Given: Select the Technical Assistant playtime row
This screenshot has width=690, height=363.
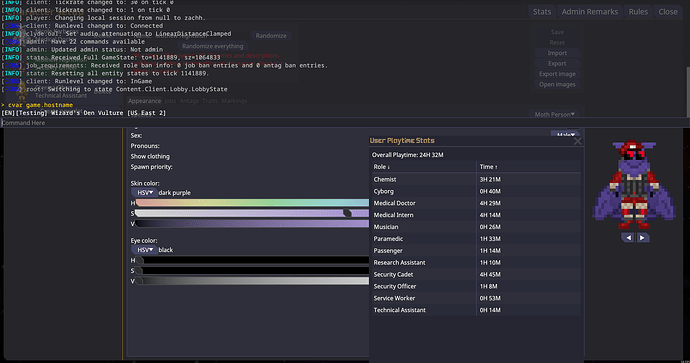Looking at the screenshot, I should pyautogui.click(x=476, y=310).
